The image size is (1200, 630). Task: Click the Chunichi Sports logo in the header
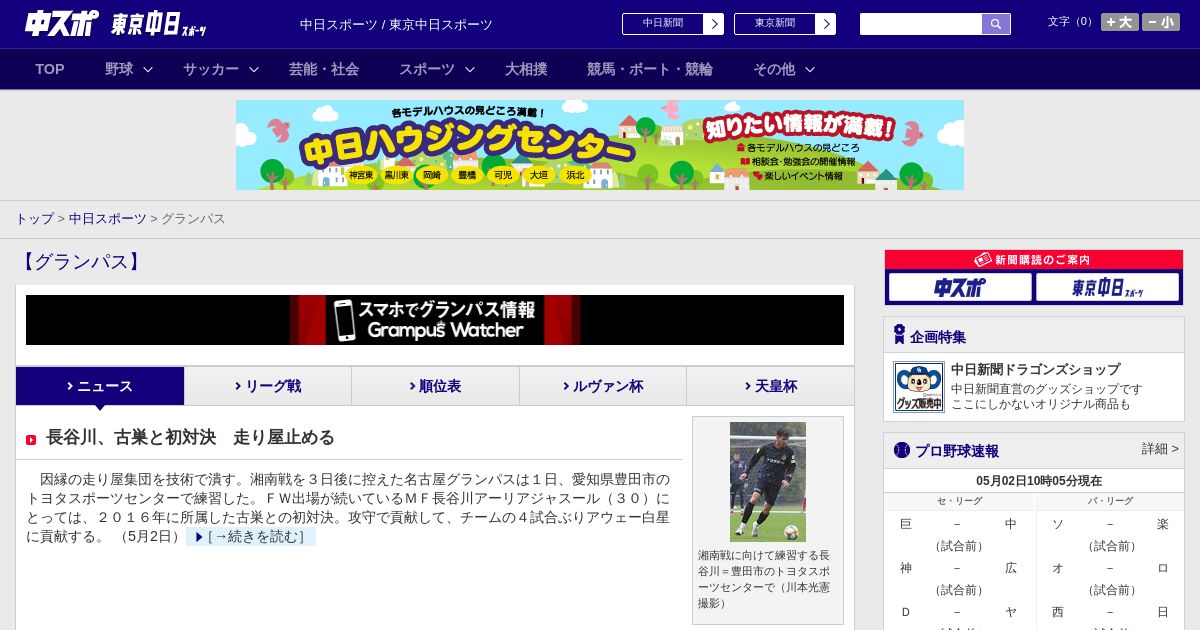click(62, 23)
